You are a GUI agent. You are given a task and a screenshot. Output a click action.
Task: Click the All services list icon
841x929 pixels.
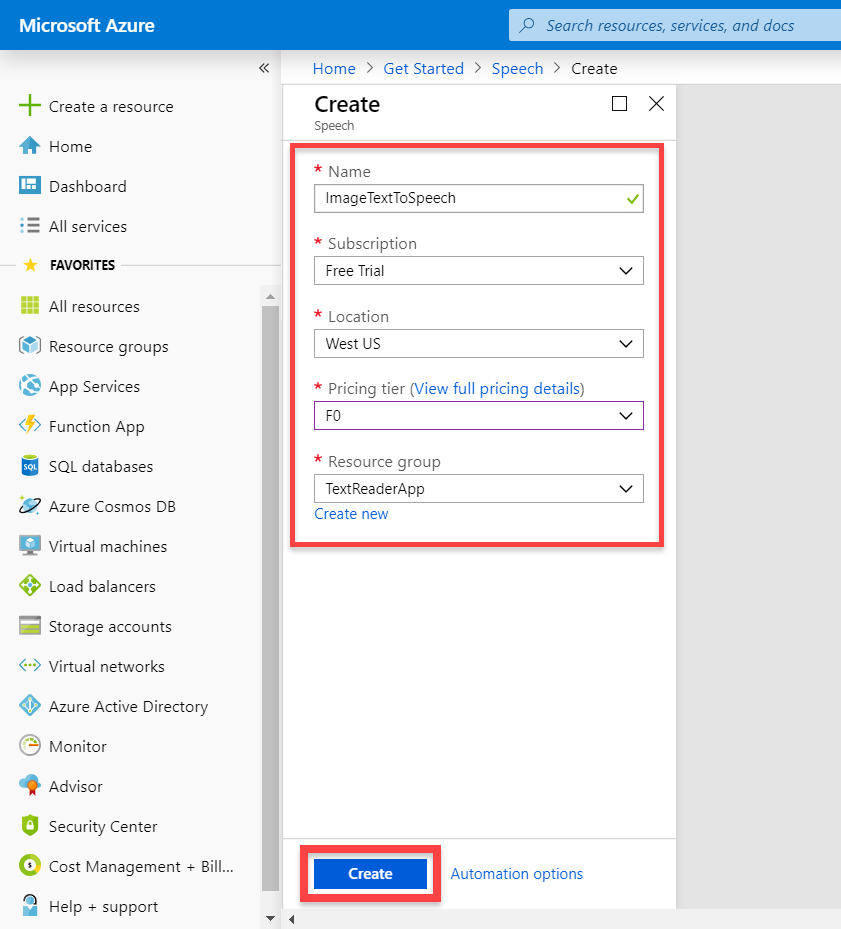[30, 226]
